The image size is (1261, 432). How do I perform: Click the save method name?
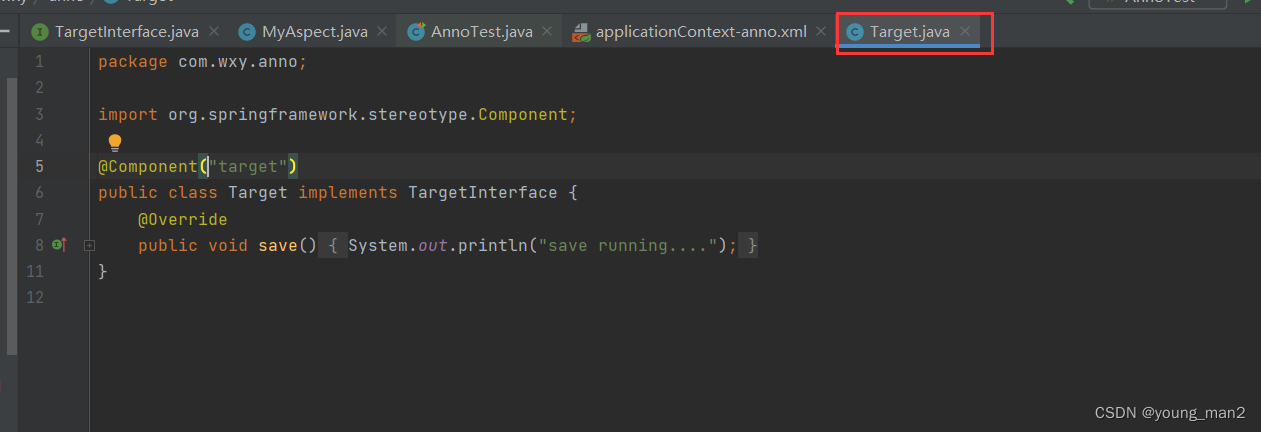click(x=278, y=245)
